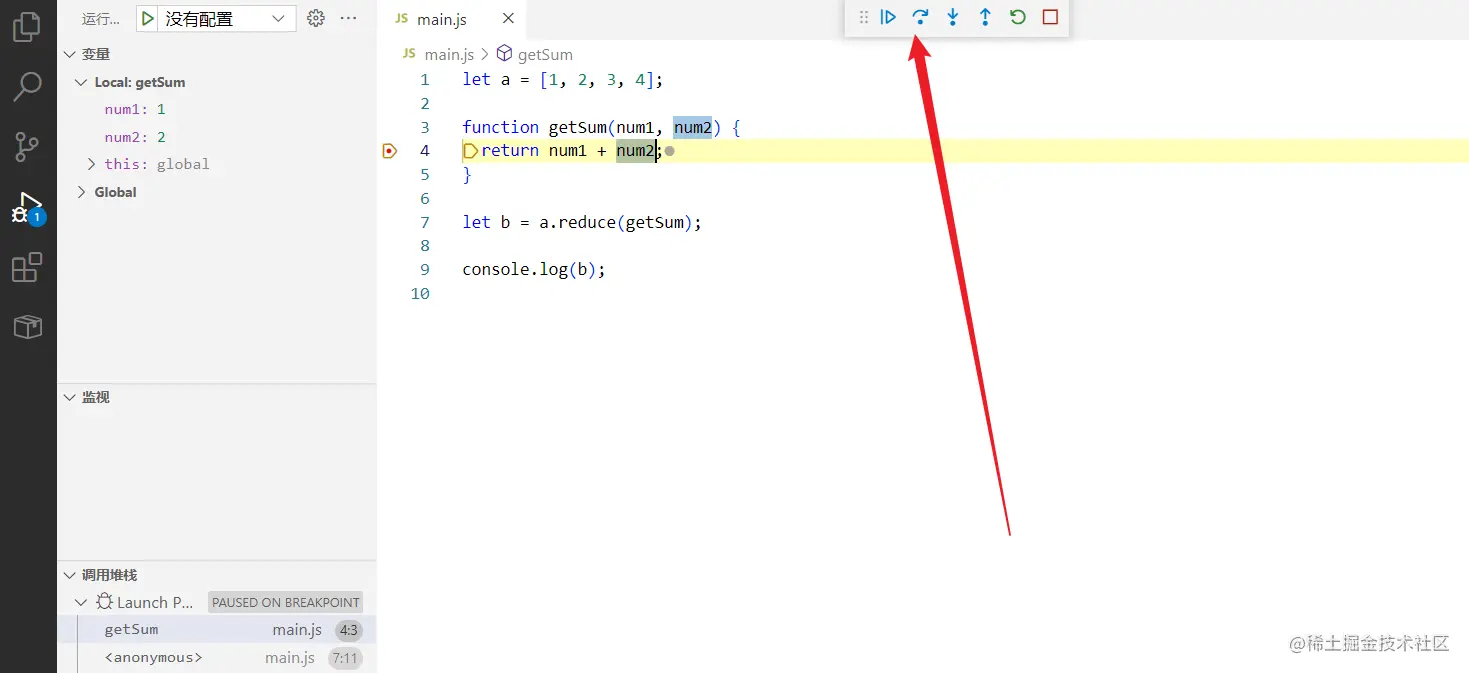Click the Step Out debug button
This screenshot has width=1469, height=673.
tap(985, 17)
